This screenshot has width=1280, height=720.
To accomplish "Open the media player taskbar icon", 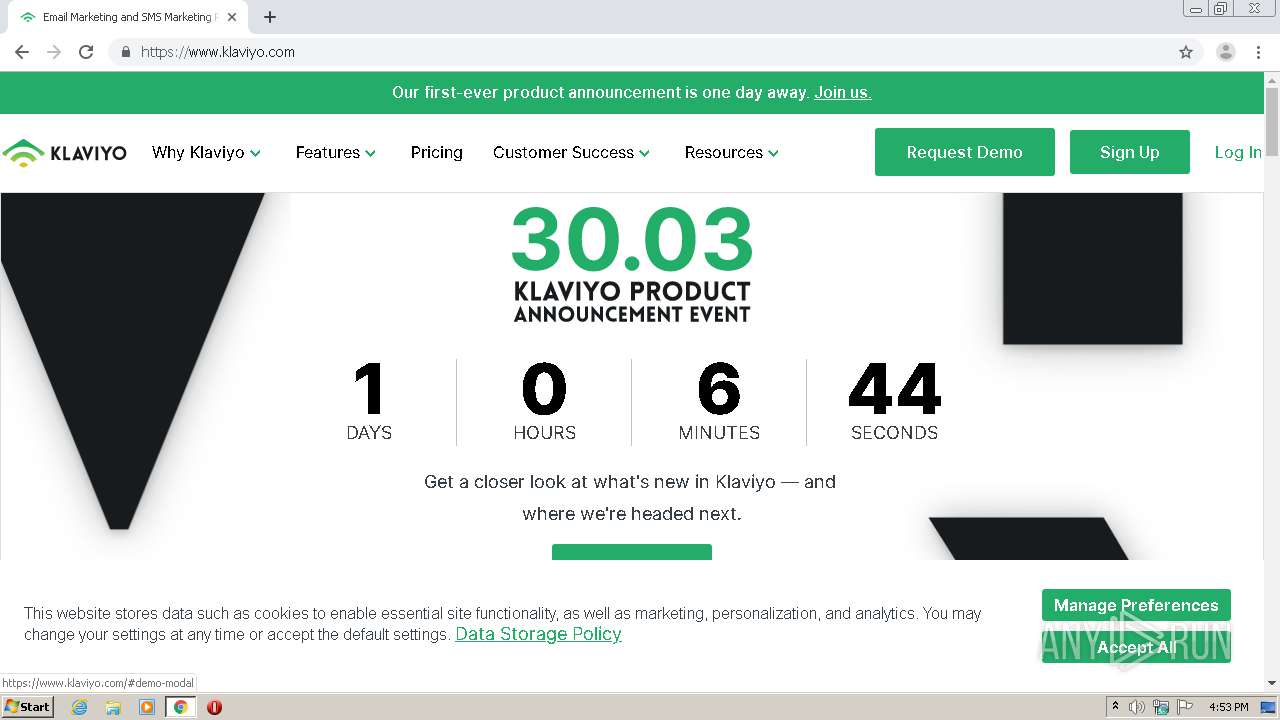I will [147, 707].
